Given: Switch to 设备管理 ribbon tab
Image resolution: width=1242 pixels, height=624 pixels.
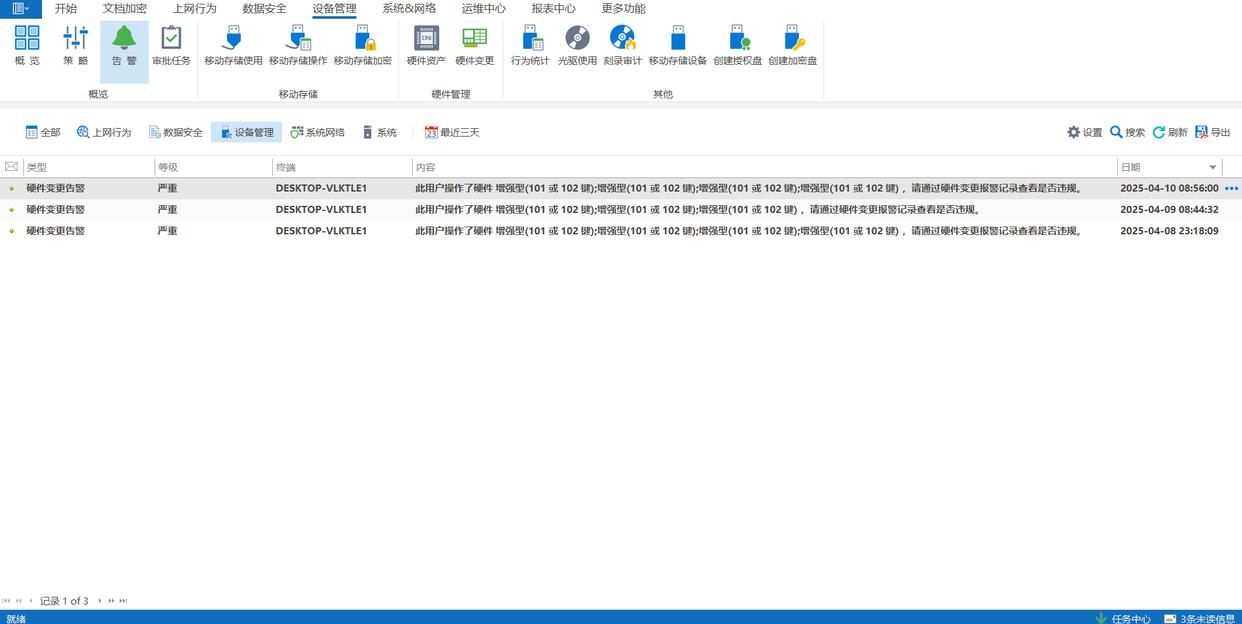Looking at the screenshot, I should point(334,8).
